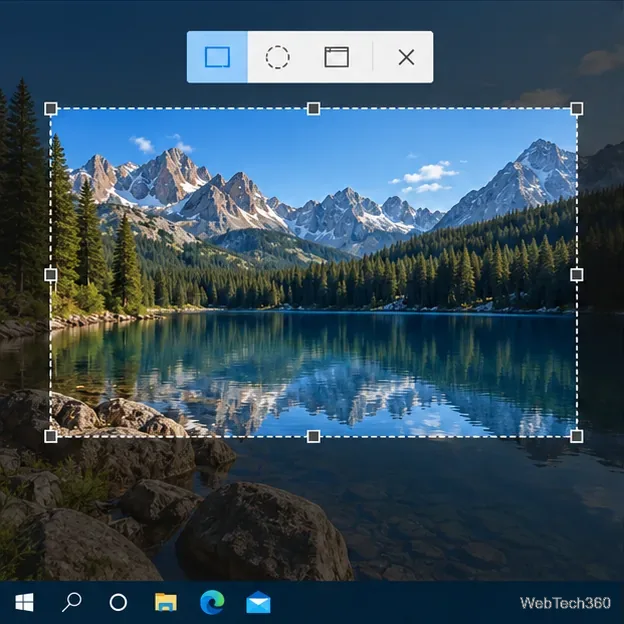Close the snipping toolbar
The image size is (624, 624).
click(406, 57)
